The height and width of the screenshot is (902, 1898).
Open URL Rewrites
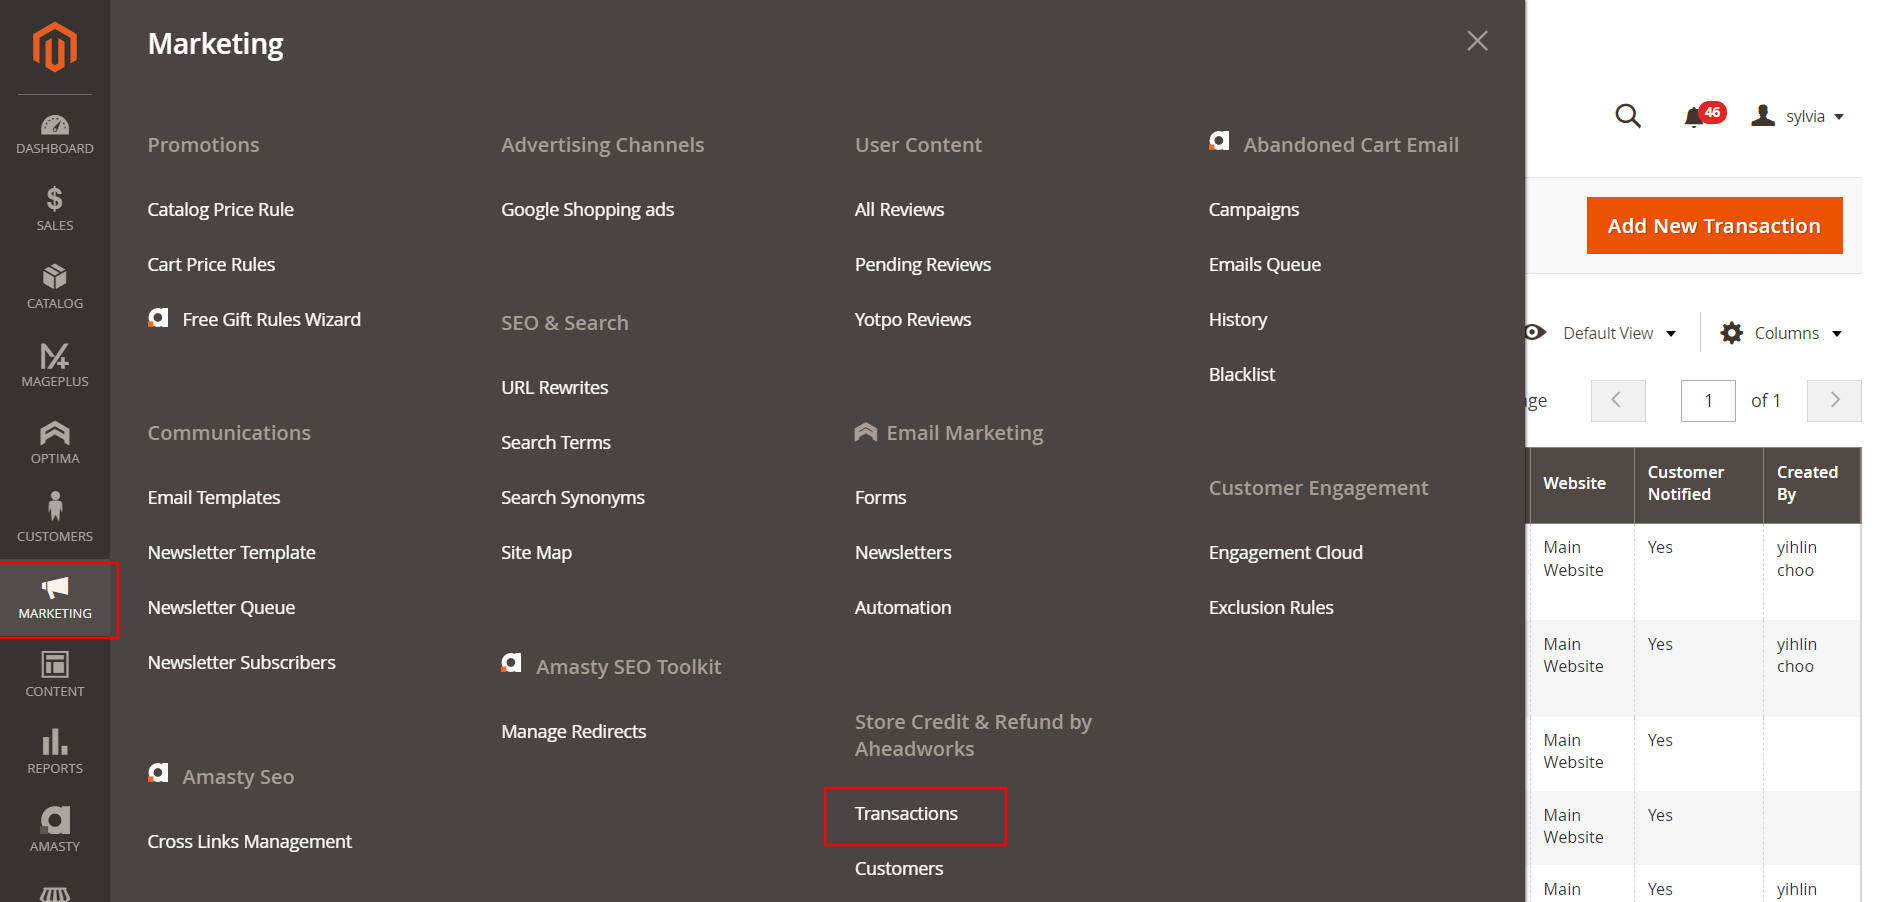[x=555, y=388]
